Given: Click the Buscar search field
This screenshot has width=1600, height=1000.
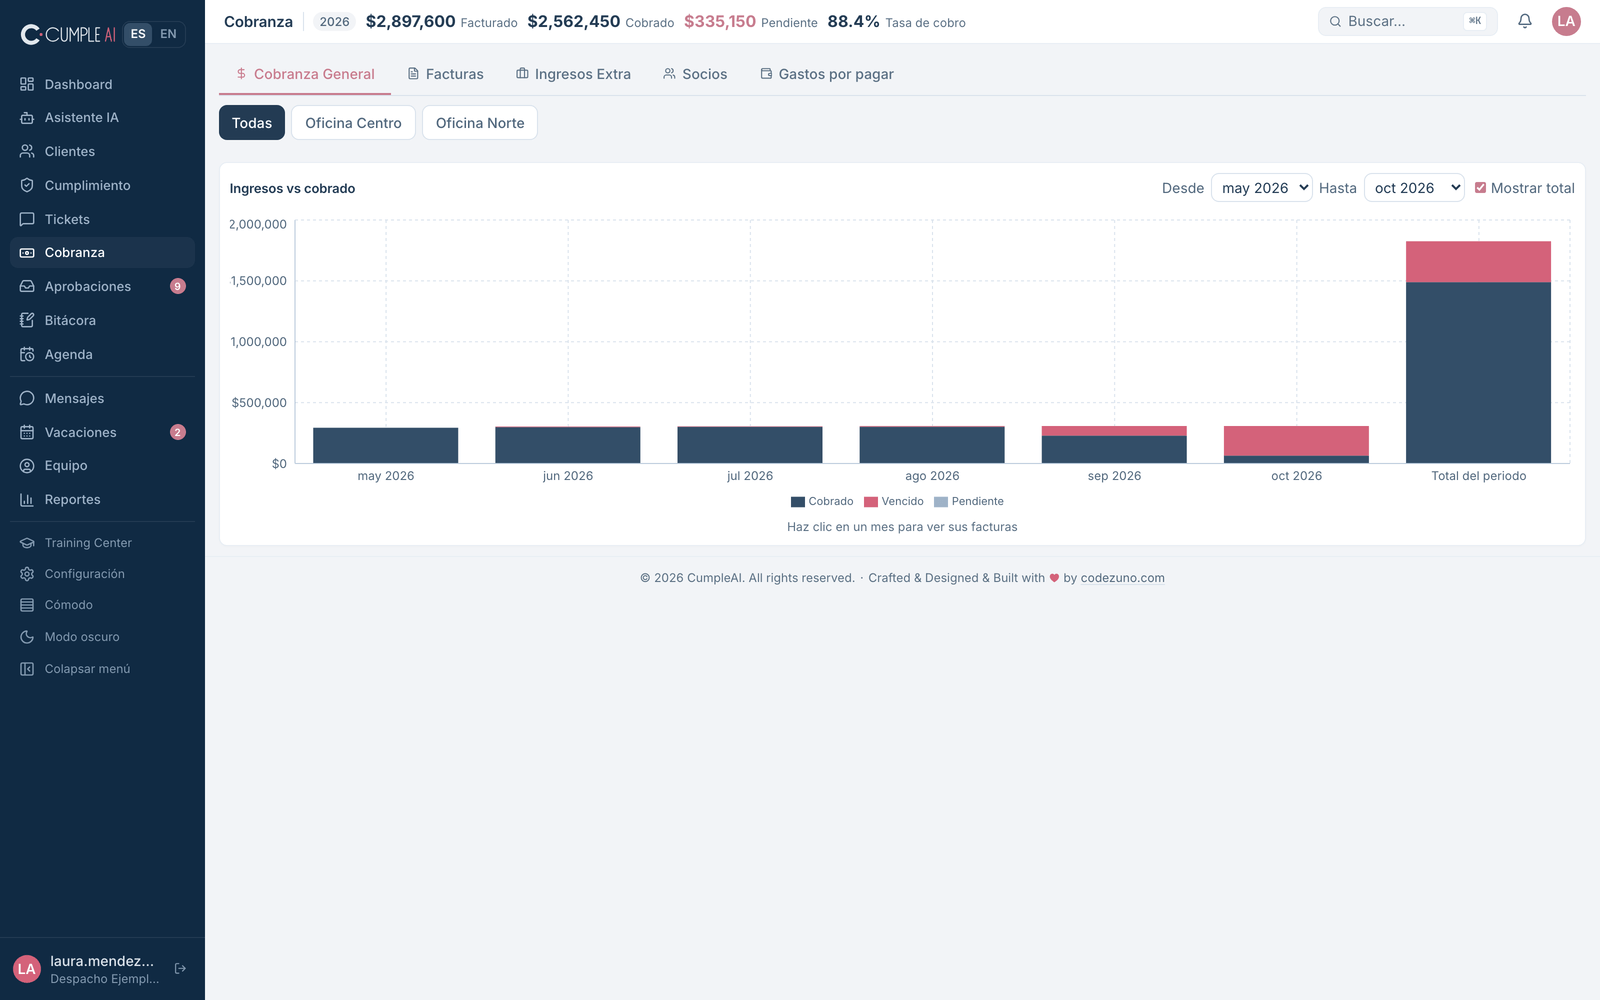Looking at the screenshot, I should [x=1407, y=21].
